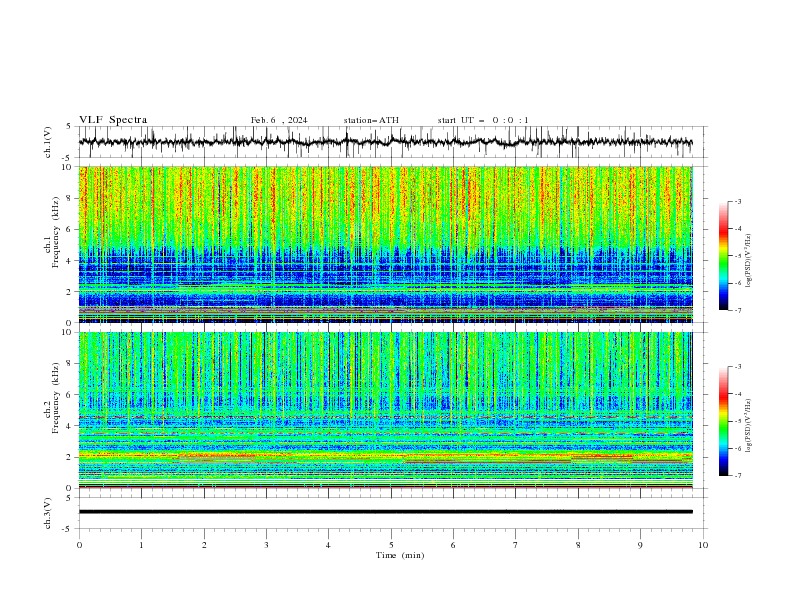
Task: Click the ch.2 Frequency (kHz) axis label
Action: tap(51, 398)
